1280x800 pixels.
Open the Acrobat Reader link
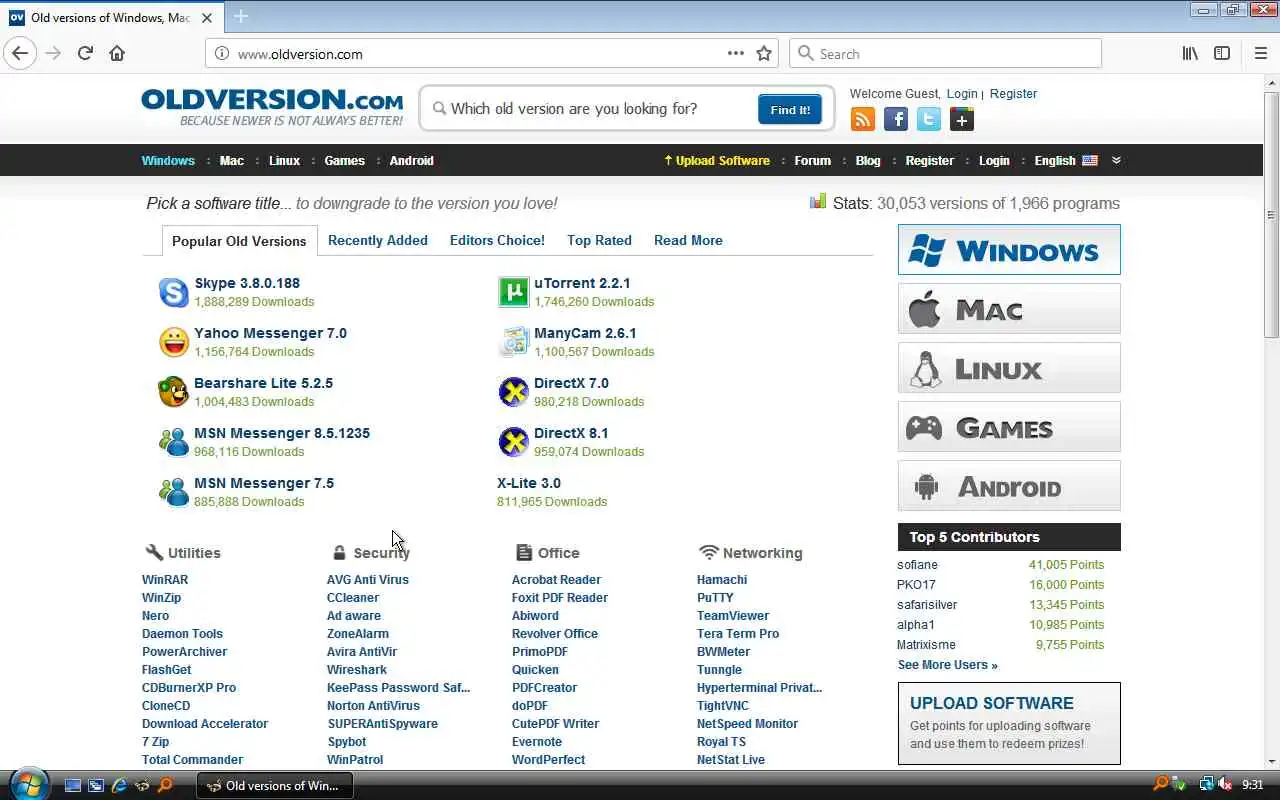coord(556,579)
